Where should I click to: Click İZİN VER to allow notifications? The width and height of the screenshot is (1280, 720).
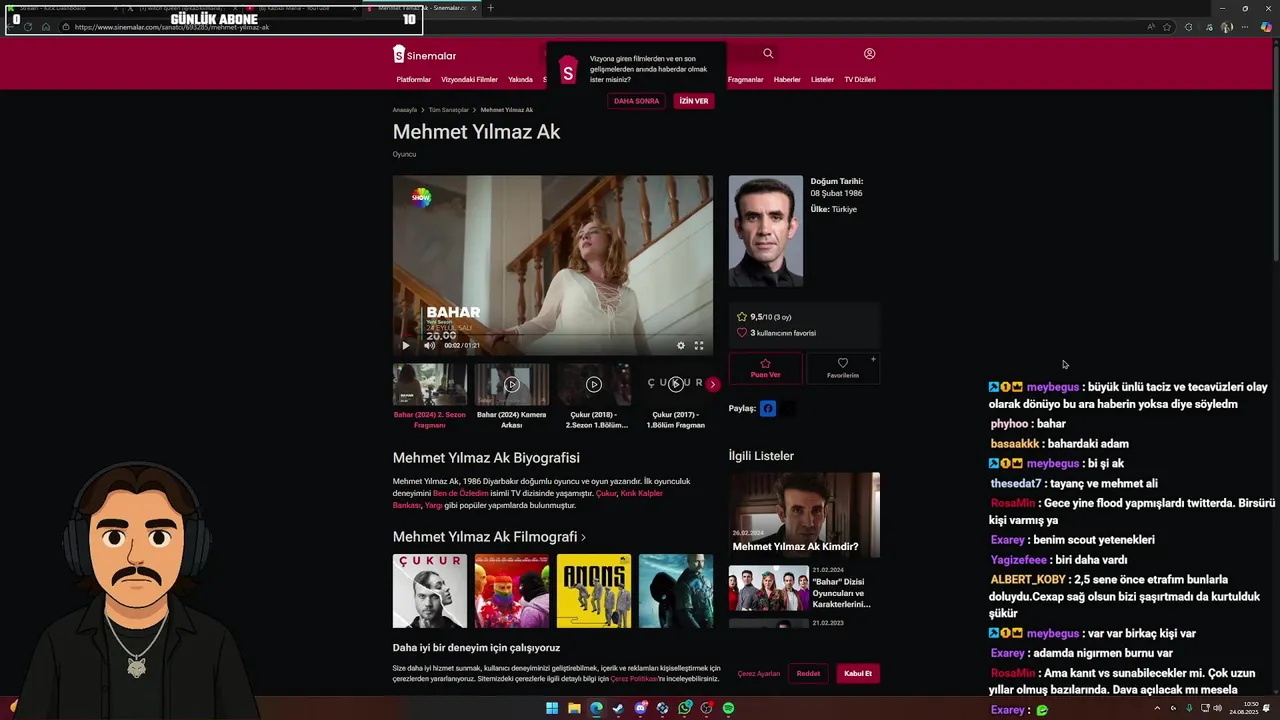point(694,101)
